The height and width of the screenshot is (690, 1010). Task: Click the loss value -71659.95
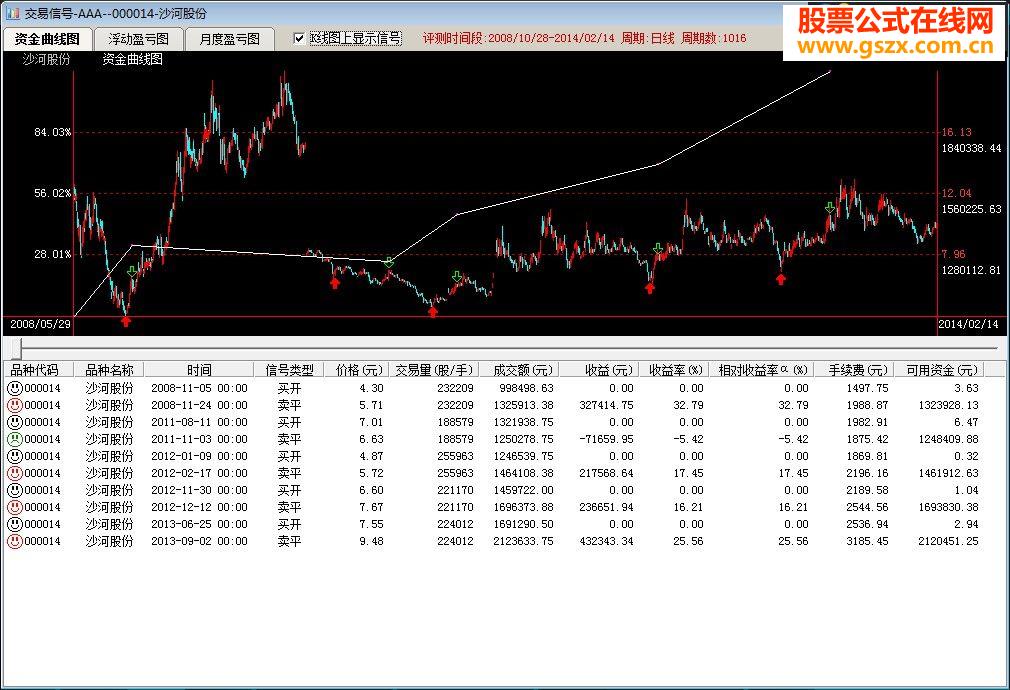[604, 439]
